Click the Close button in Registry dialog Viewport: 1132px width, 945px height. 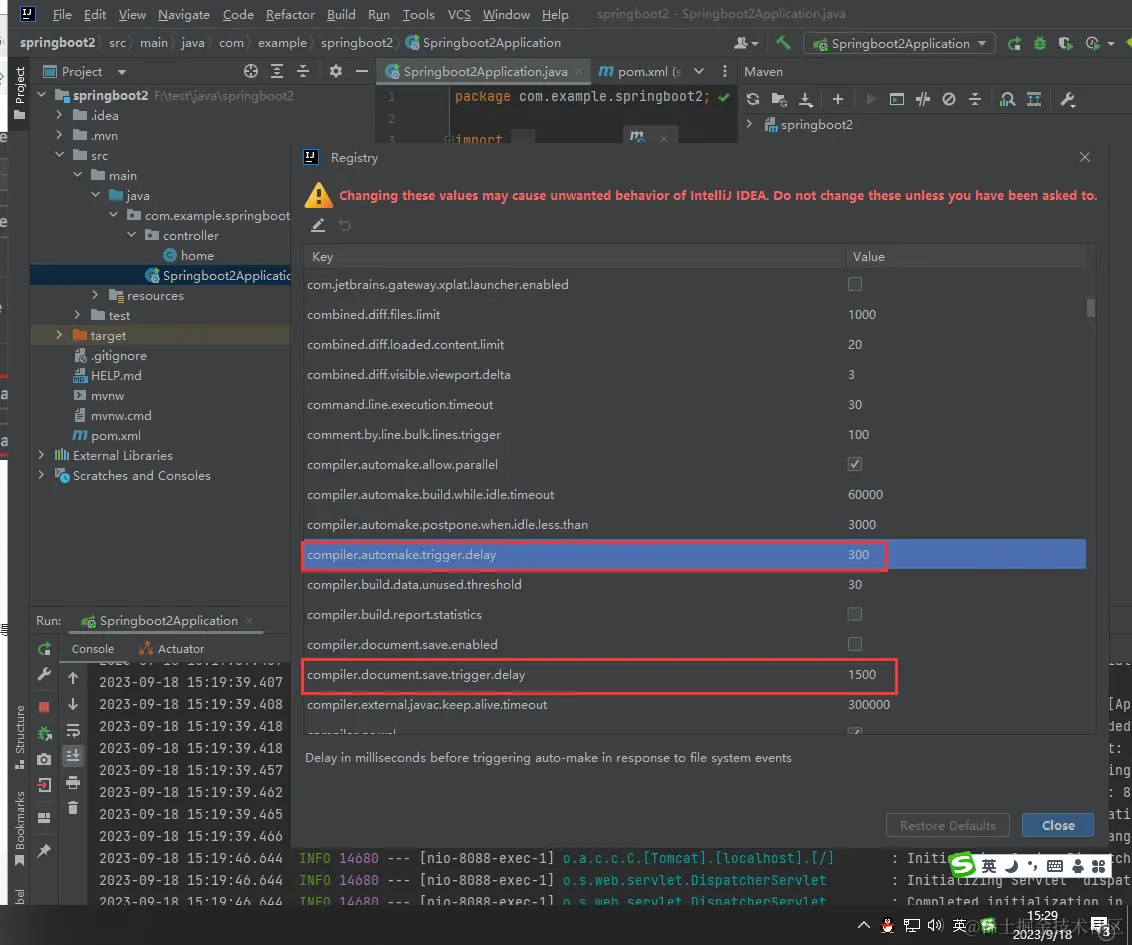[1057, 825]
